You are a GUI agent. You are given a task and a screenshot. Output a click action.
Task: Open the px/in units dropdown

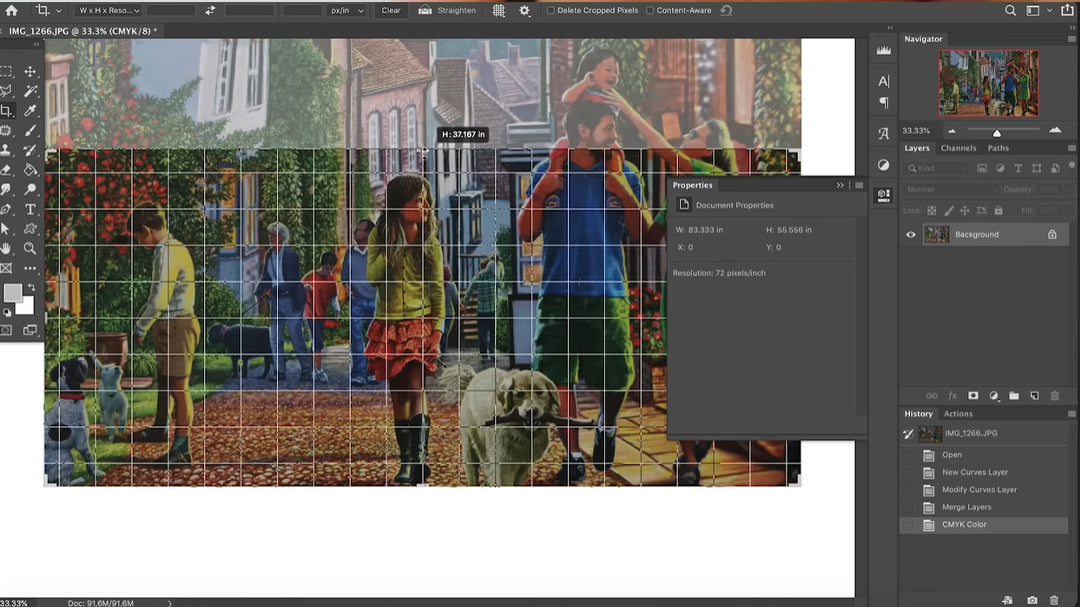click(346, 10)
